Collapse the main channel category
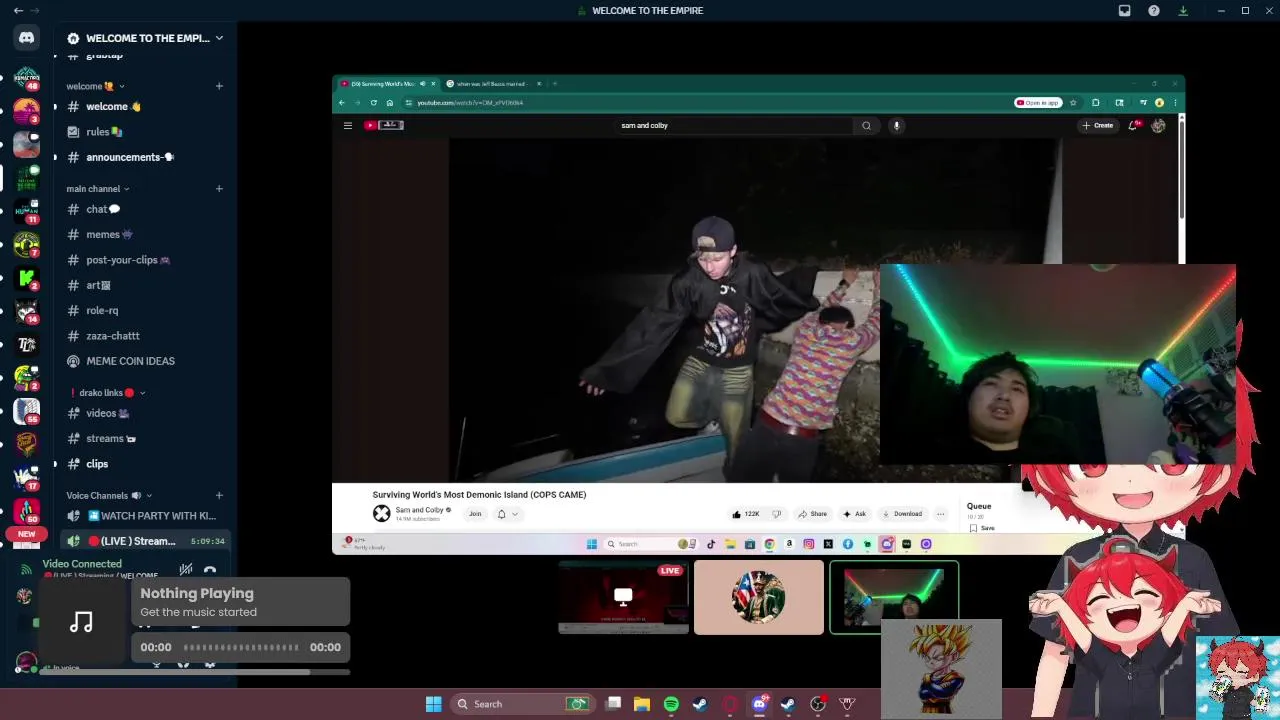 pyautogui.click(x=98, y=189)
